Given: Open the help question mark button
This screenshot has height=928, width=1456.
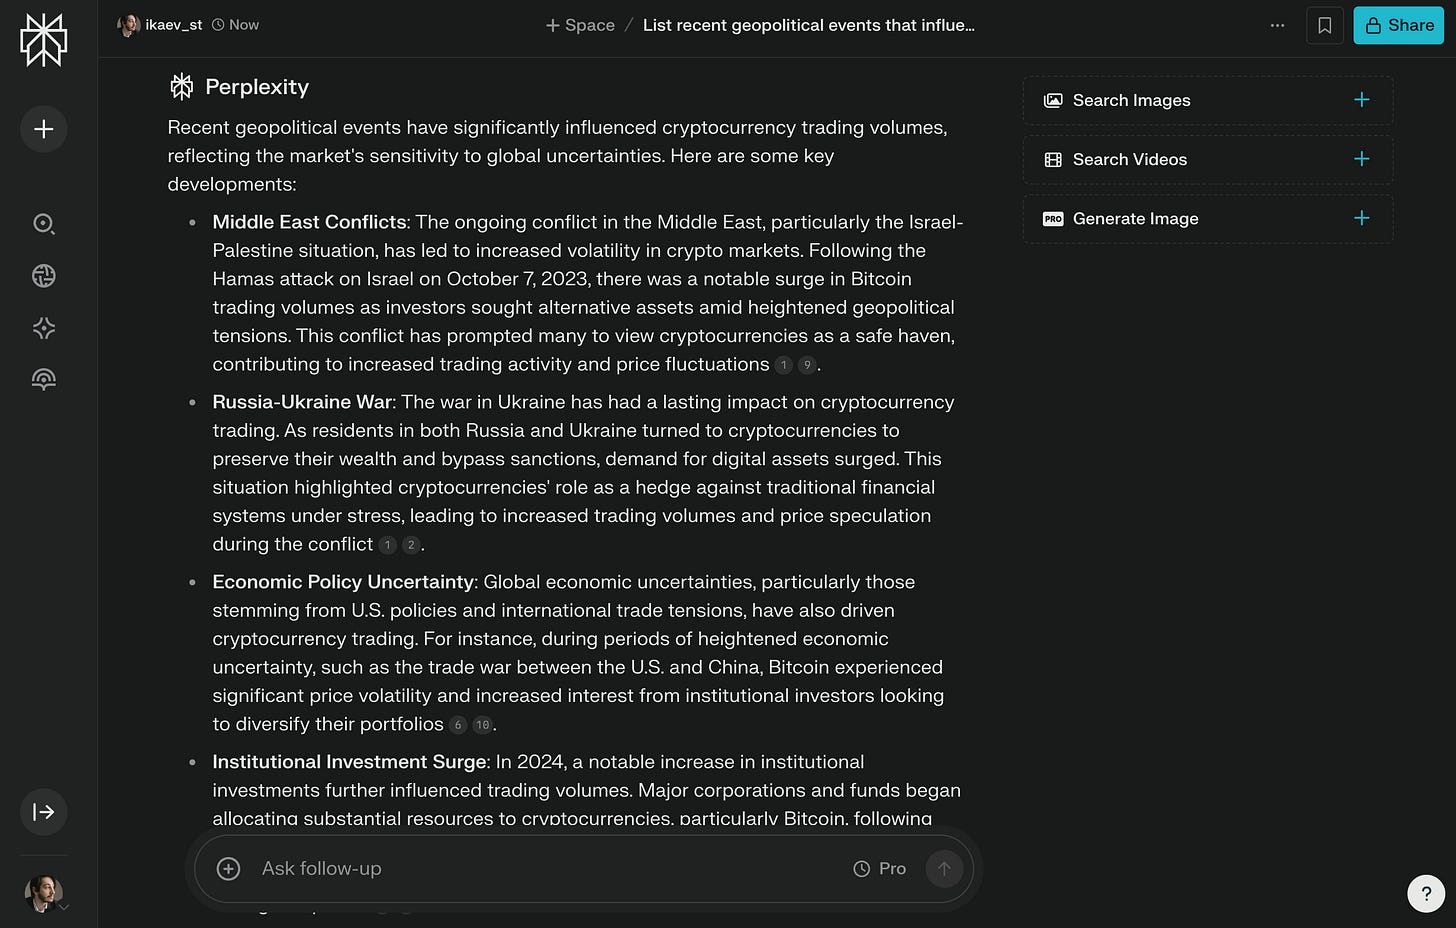Looking at the screenshot, I should 1426,894.
